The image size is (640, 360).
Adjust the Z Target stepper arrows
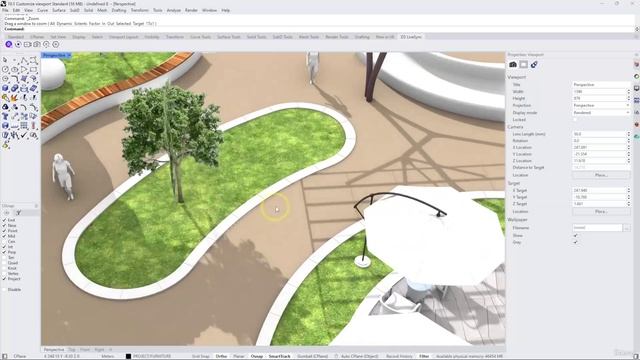[629, 204]
